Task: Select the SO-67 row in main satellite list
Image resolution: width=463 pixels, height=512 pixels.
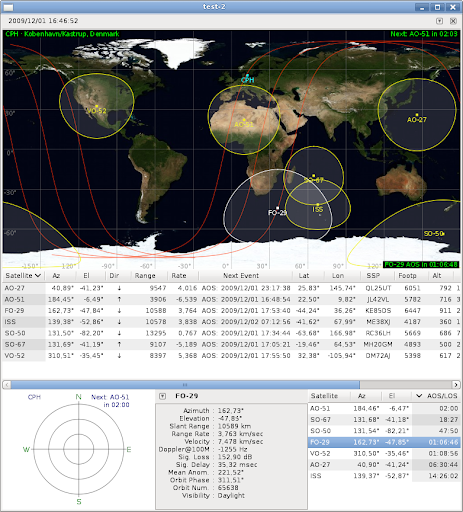Action: [231, 344]
